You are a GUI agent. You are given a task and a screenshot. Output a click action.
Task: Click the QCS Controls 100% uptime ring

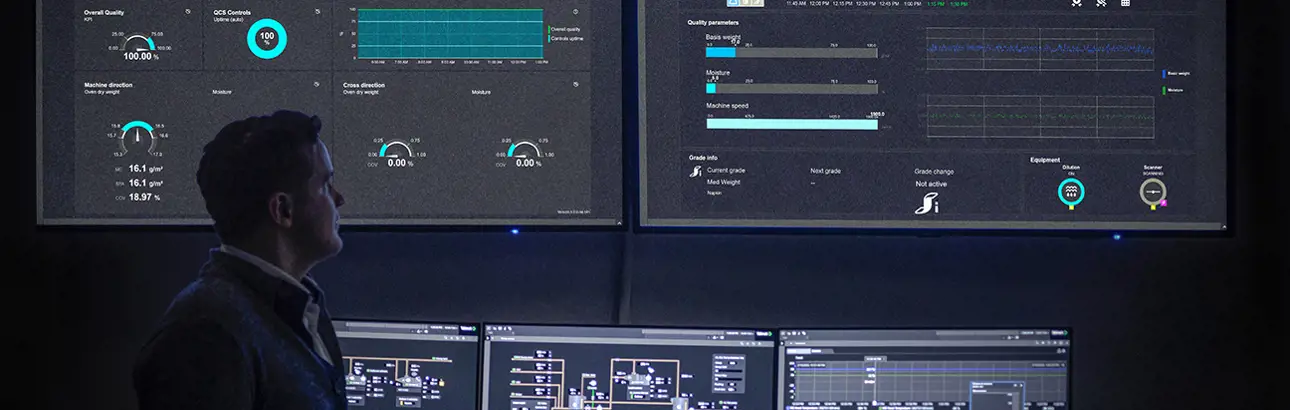click(266, 39)
